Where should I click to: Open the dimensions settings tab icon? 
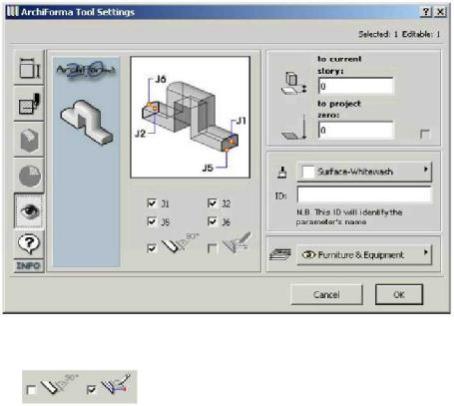[29, 68]
